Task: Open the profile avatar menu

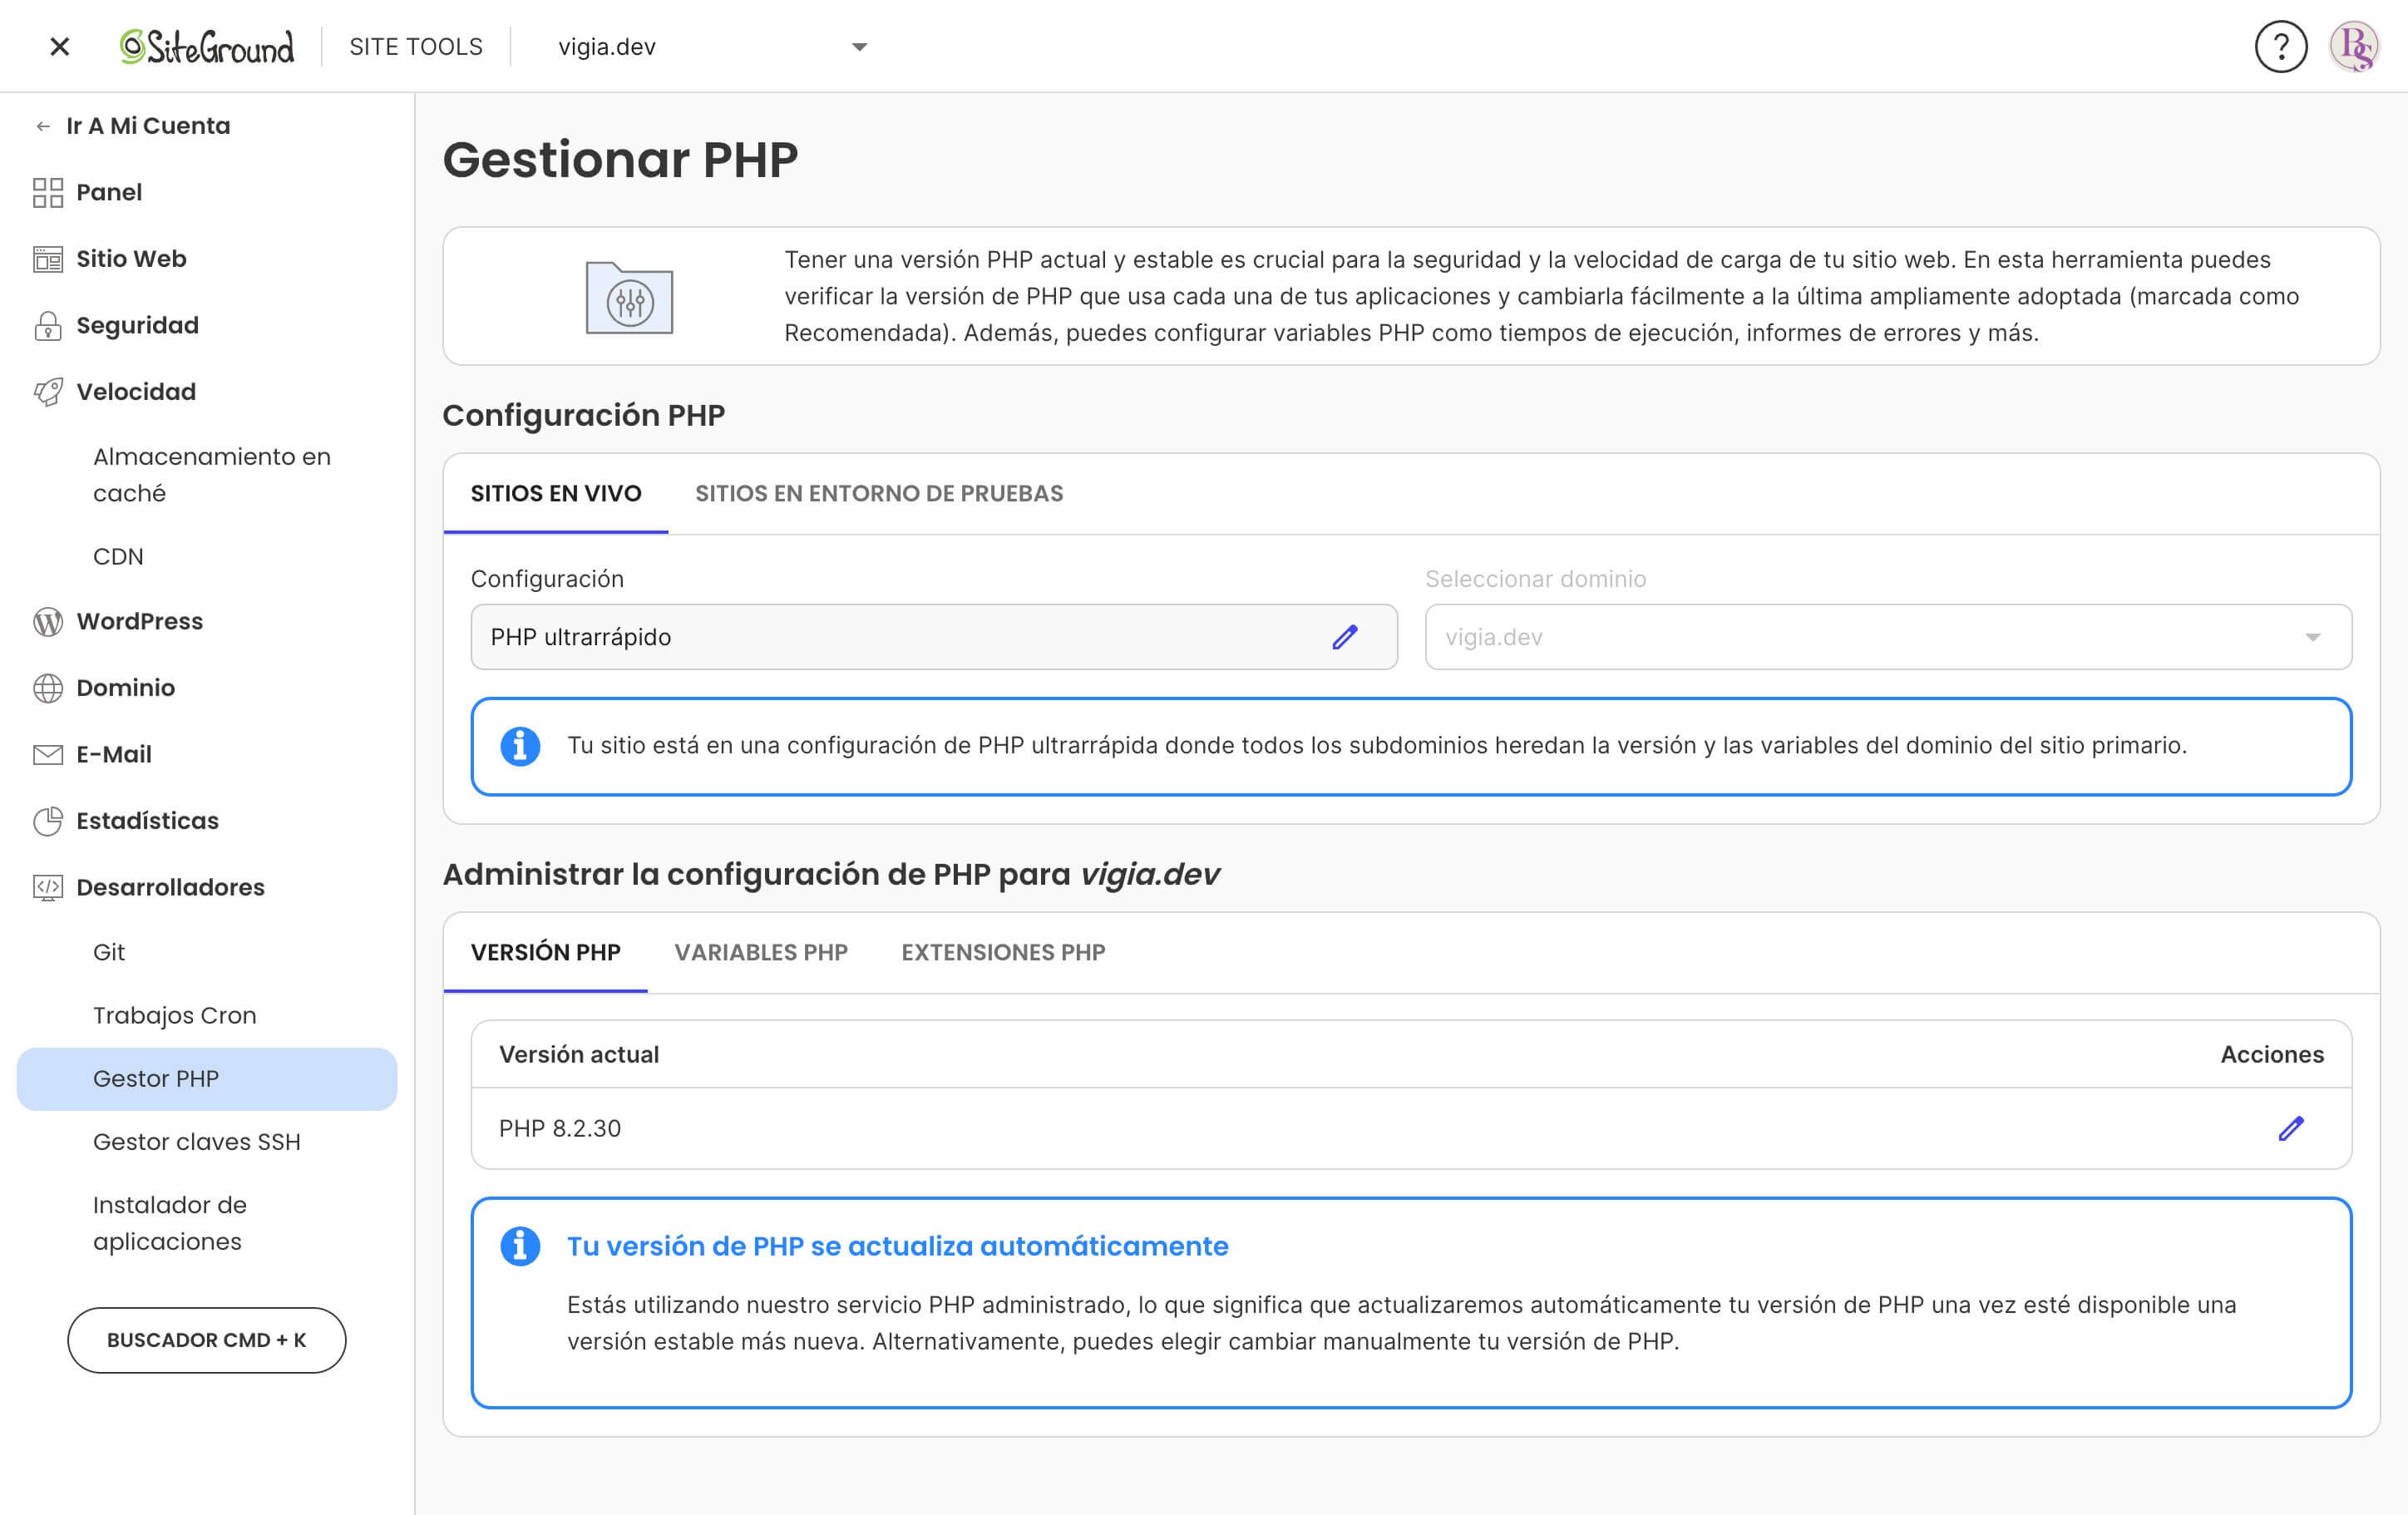Action: point(2360,46)
